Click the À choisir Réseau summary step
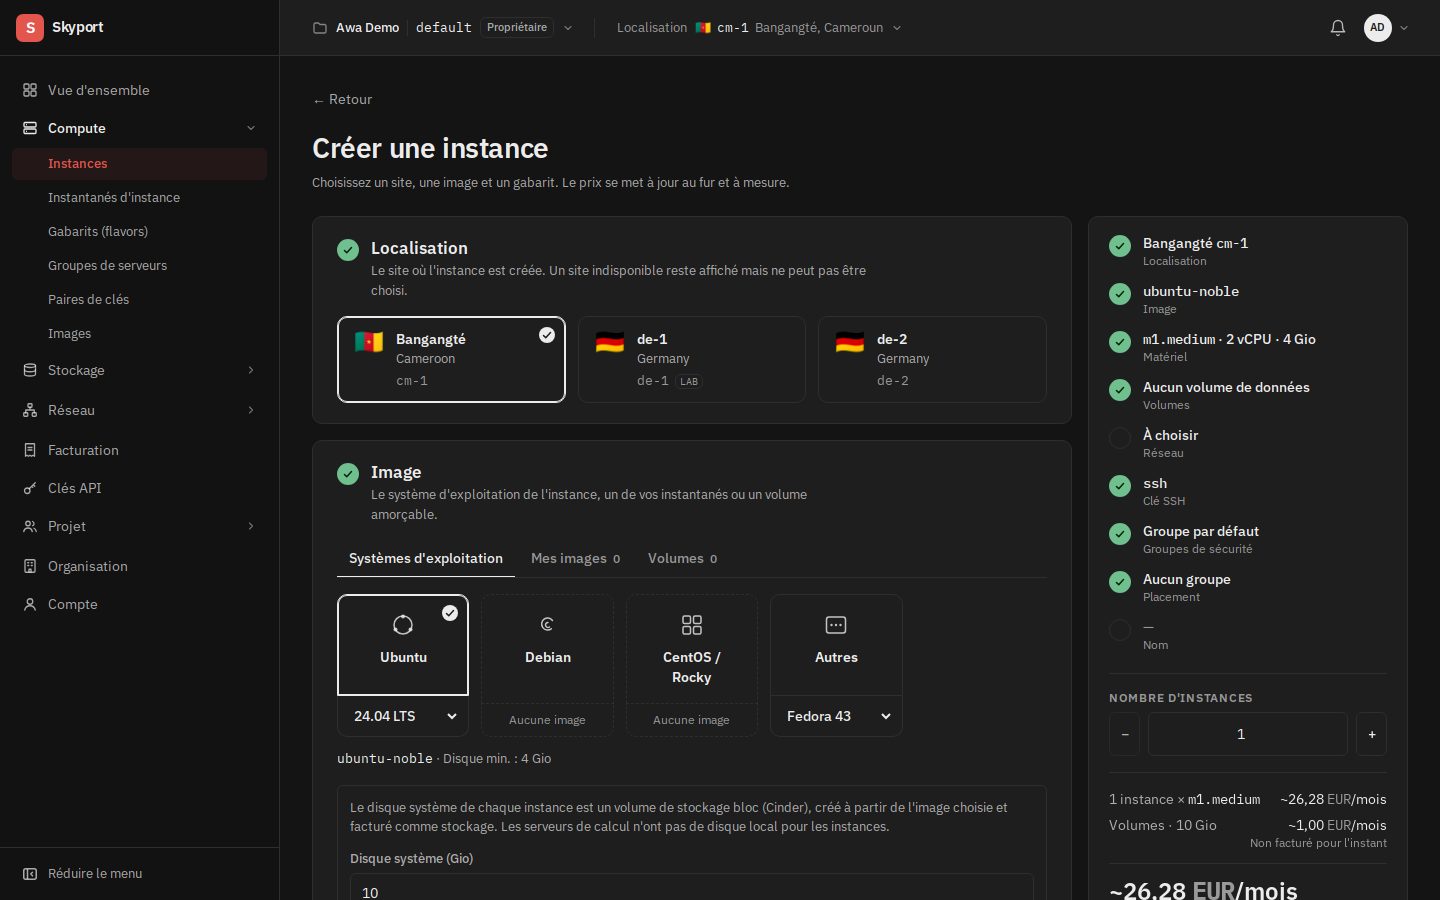The width and height of the screenshot is (1440, 900). [x=1248, y=443]
